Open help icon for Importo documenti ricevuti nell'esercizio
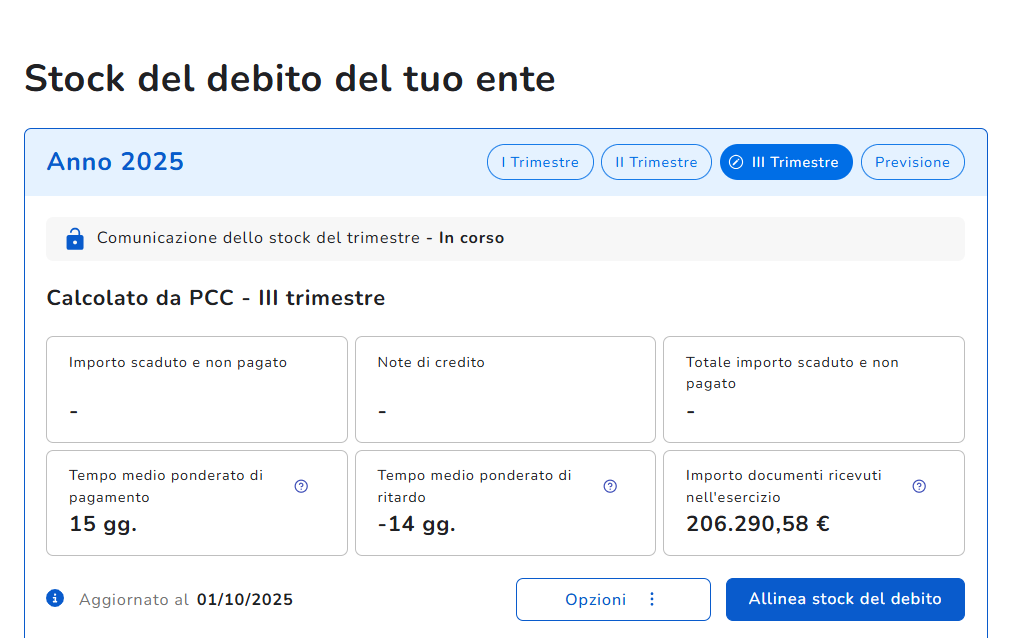The image size is (1014, 638). click(x=919, y=486)
